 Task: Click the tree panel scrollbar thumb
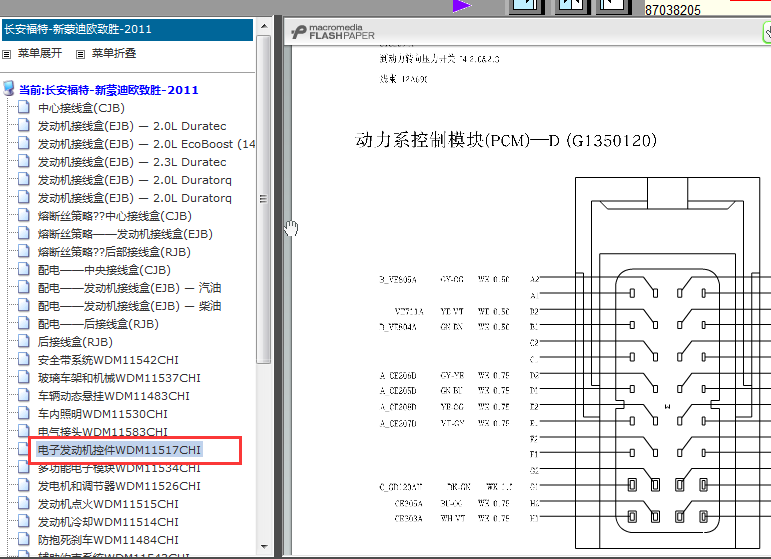(x=264, y=199)
